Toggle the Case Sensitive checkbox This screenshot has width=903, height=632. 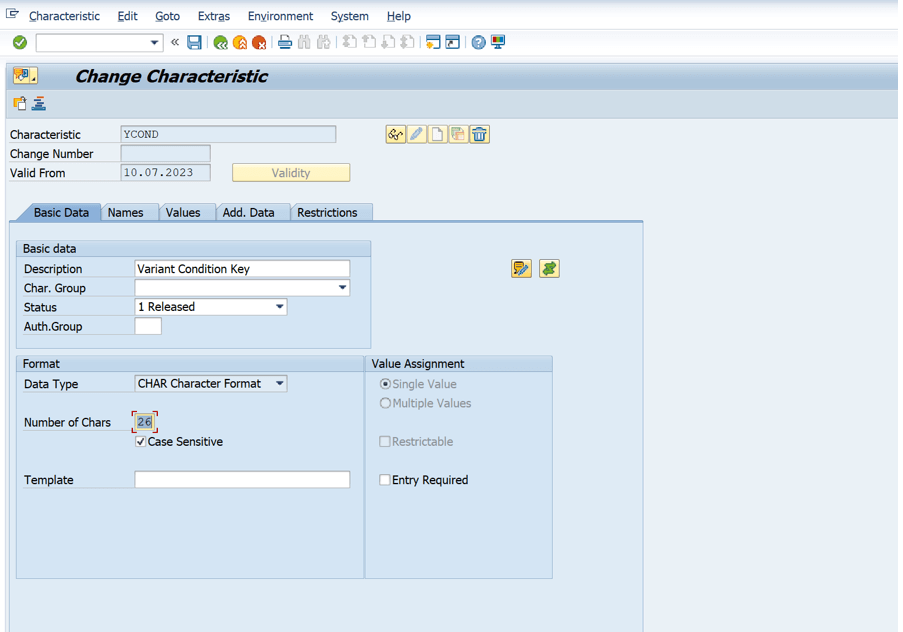(x=141, y=442)
